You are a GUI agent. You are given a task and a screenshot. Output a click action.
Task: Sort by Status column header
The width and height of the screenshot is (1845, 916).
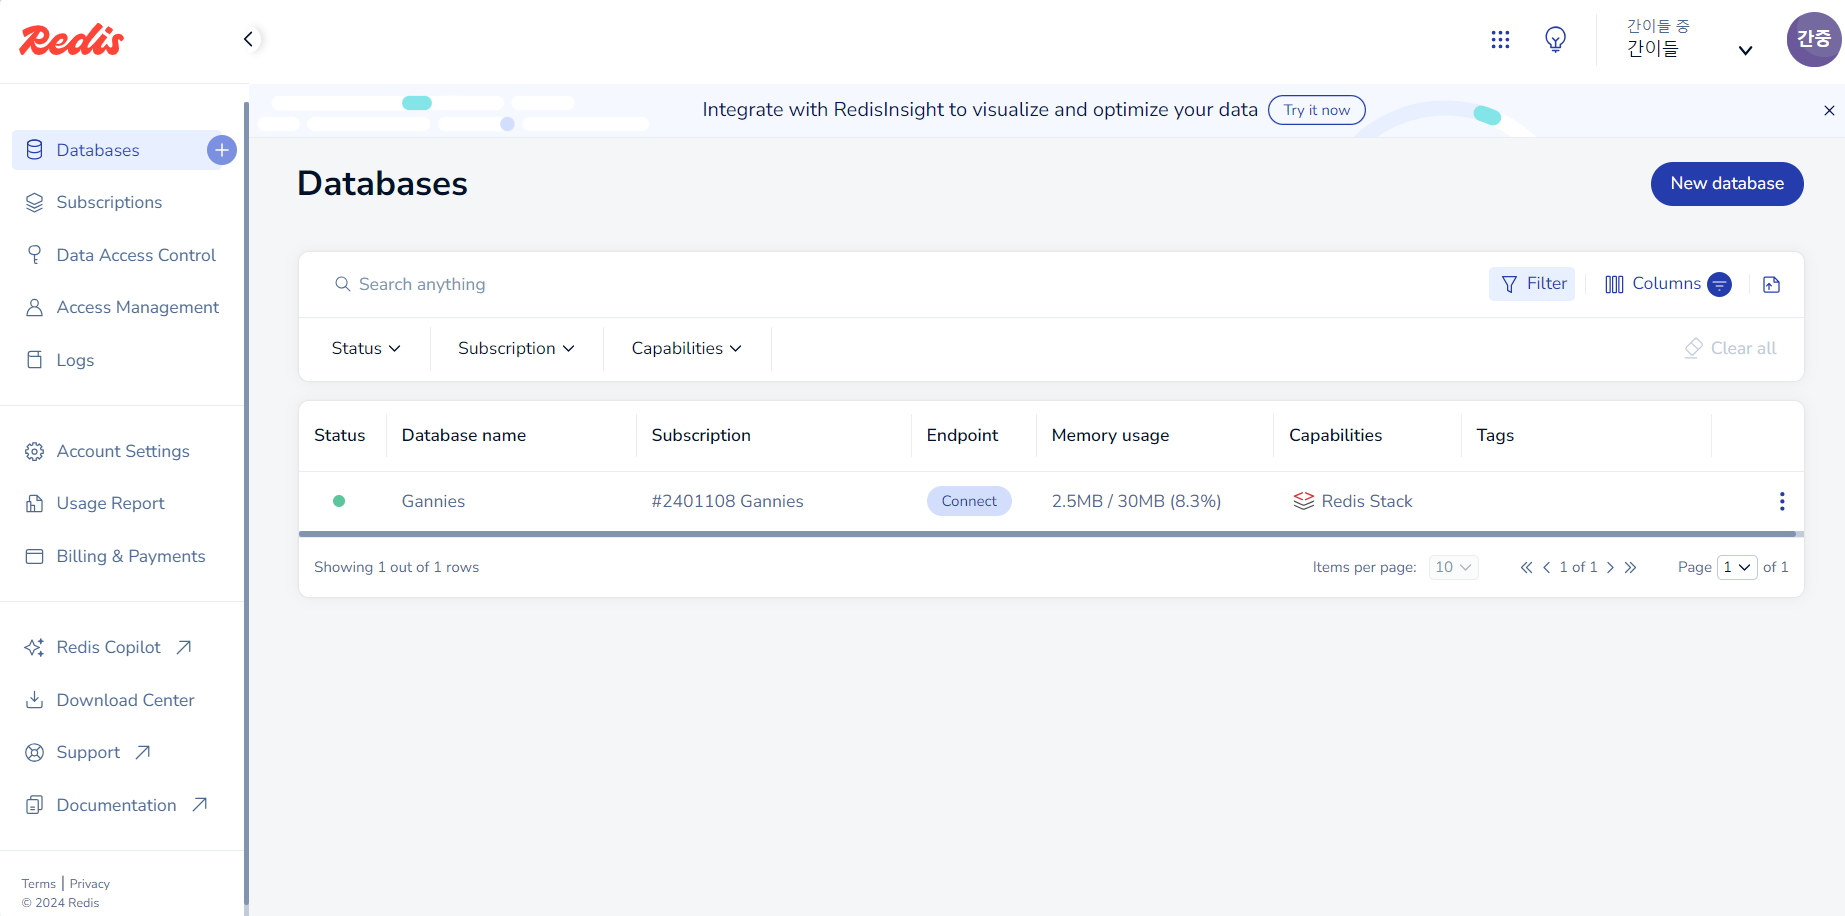pyautogui.click(x=339, y=435)
